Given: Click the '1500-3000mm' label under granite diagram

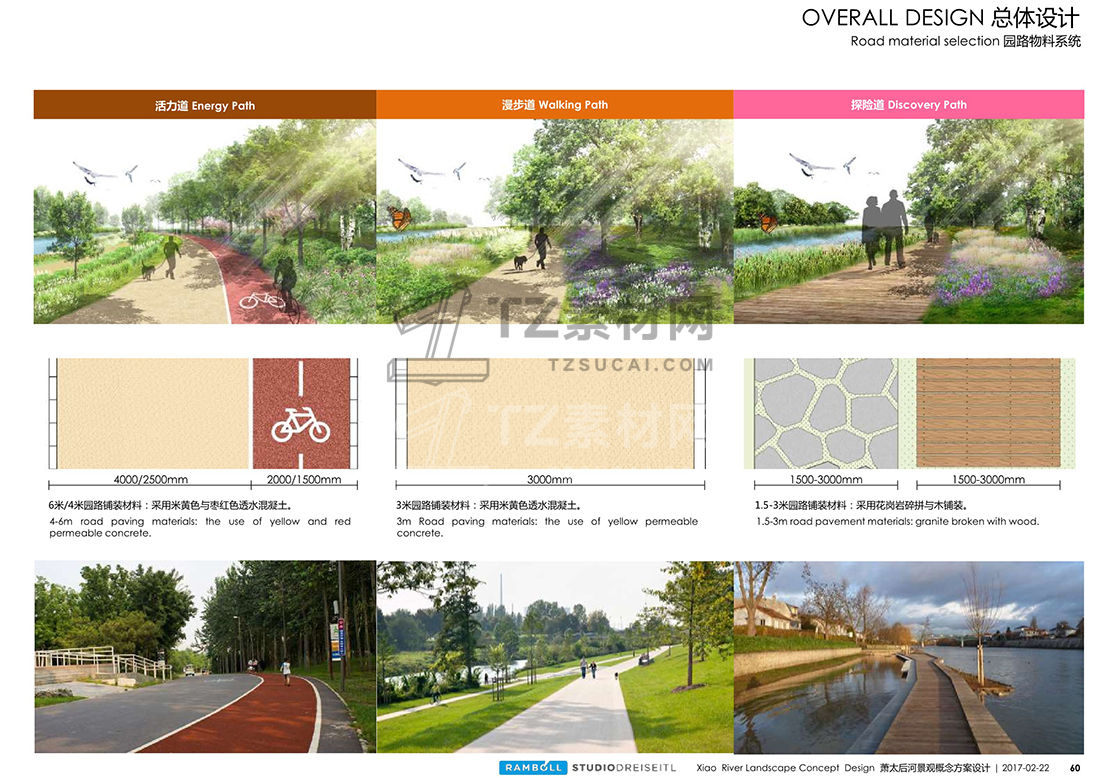Looking at the screenshot, I should [826, 479].
